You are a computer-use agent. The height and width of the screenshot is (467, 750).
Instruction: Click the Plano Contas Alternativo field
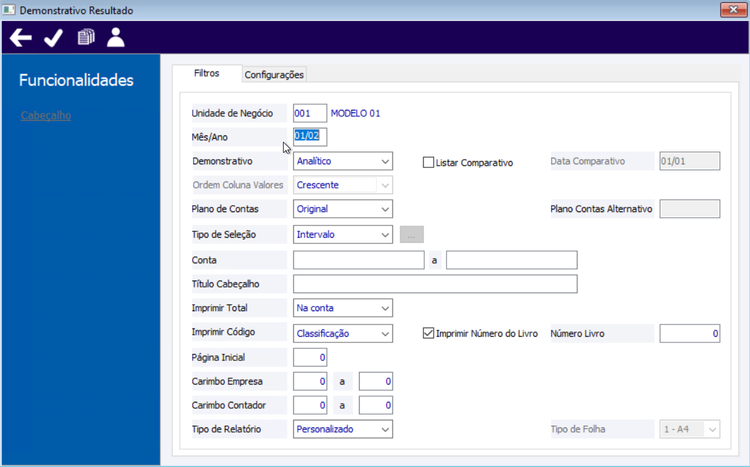pyautogui.click(x=689, y=209)
